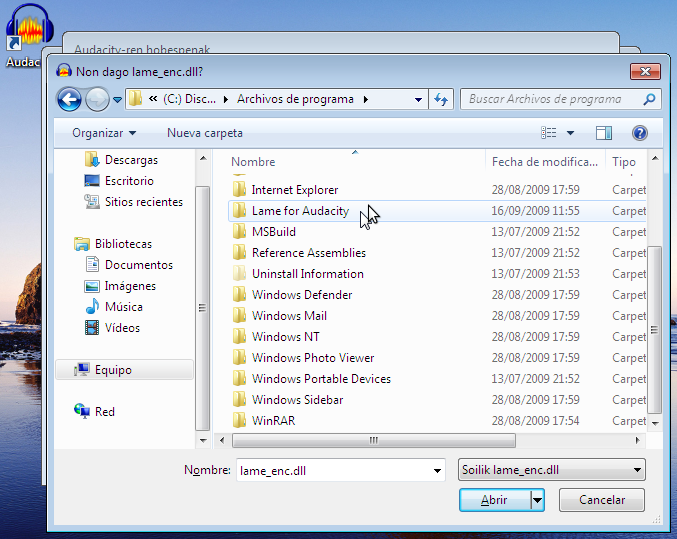Click the Forward navigation arrow

click(x=97, y=99)
